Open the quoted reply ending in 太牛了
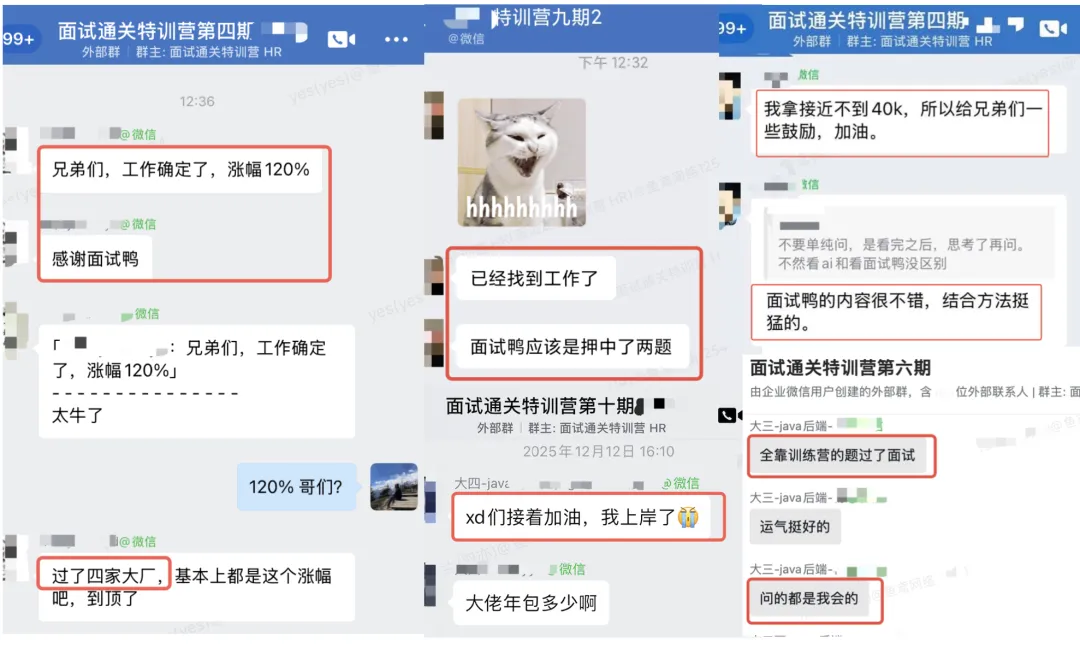Screen dimensions: 1080x648 [197, 382]
